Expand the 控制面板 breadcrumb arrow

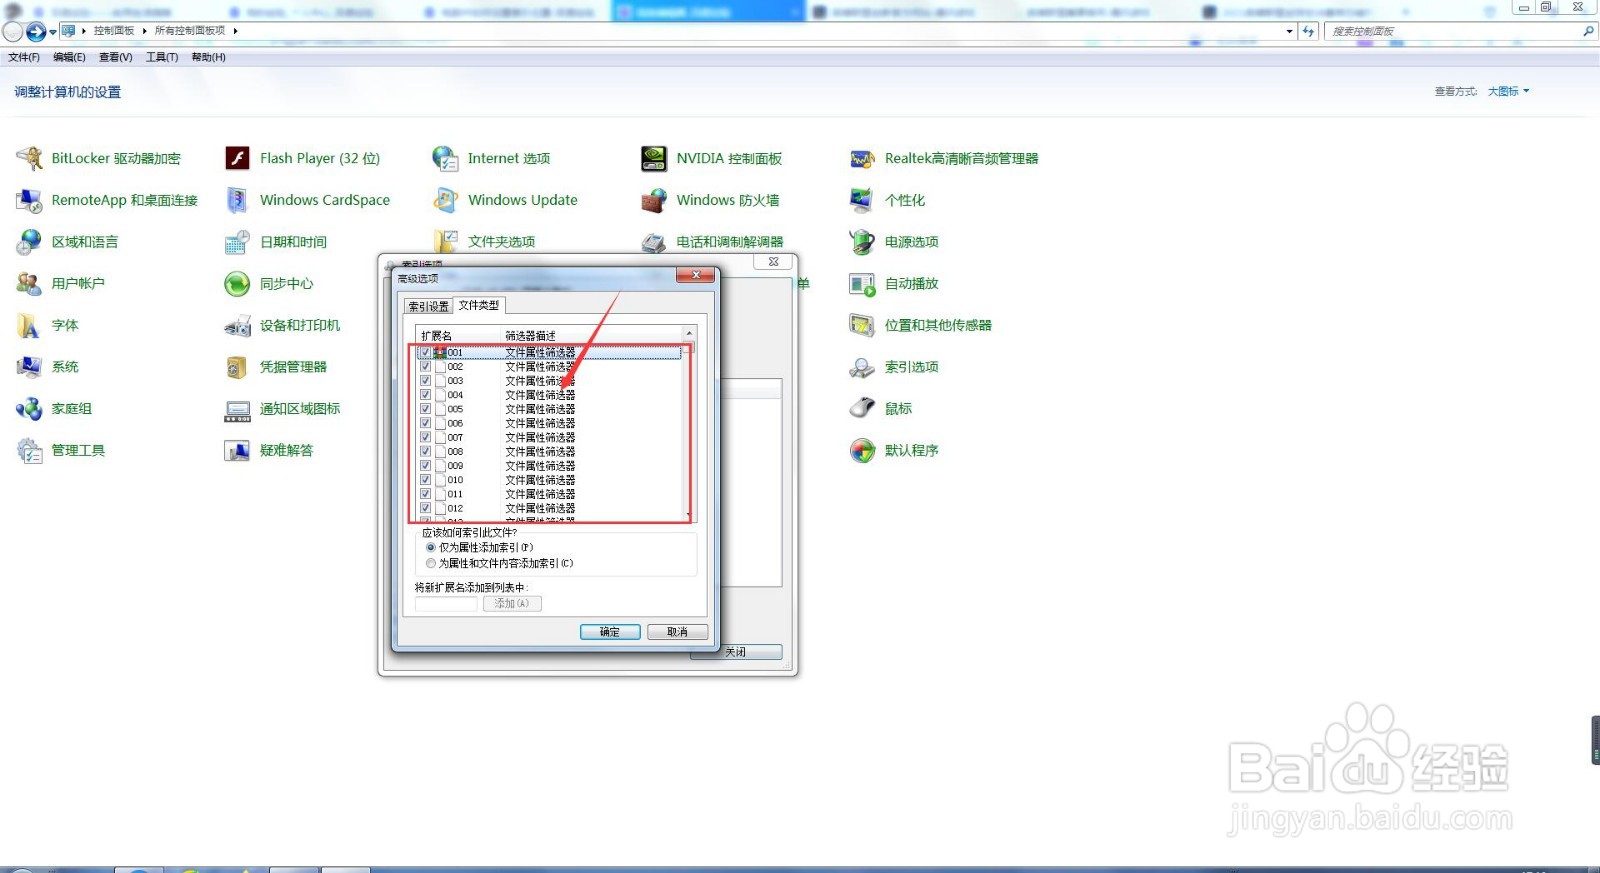point(144,31)
